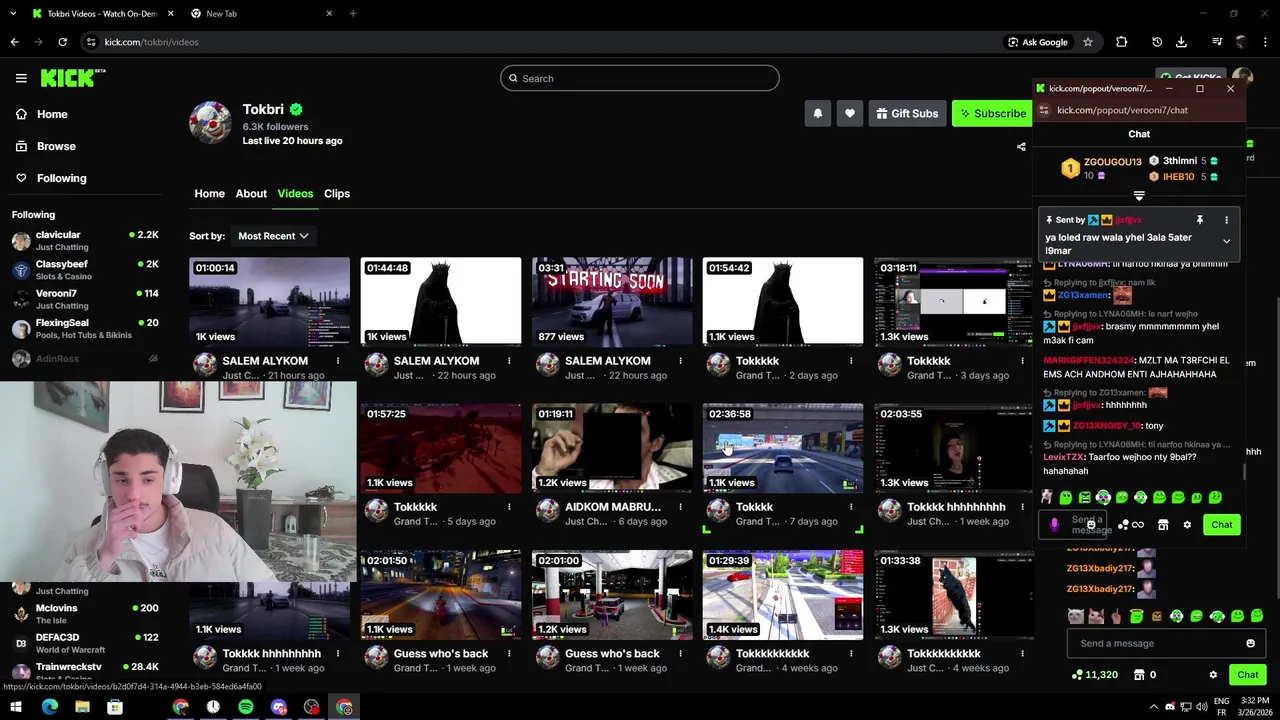Image resolution: width=1280 pixels, height=720 pixels.
Task: Click the Kick search field
Action: coord(640,78)
